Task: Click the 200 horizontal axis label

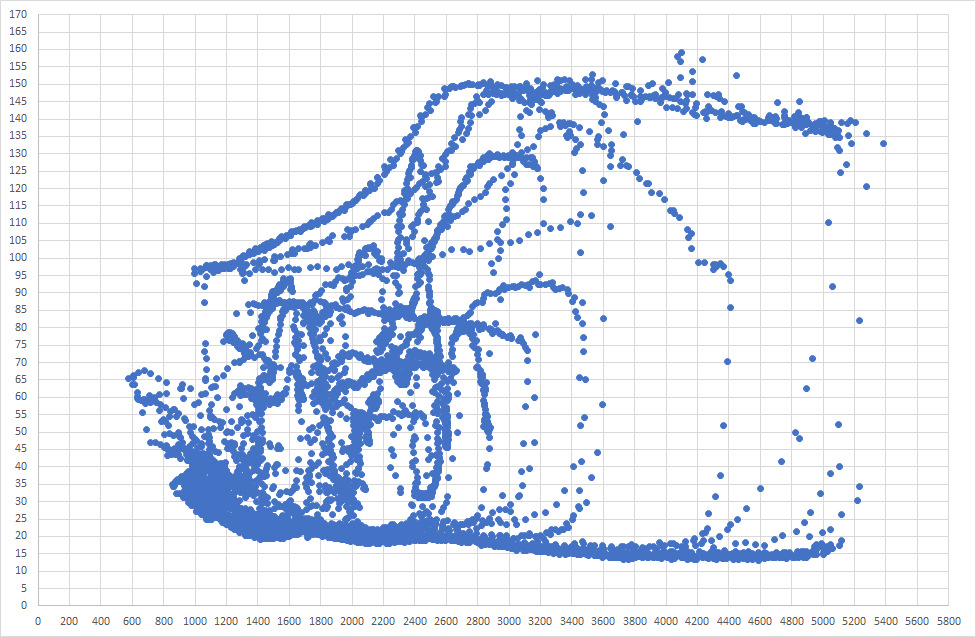Action: point(69,621)
